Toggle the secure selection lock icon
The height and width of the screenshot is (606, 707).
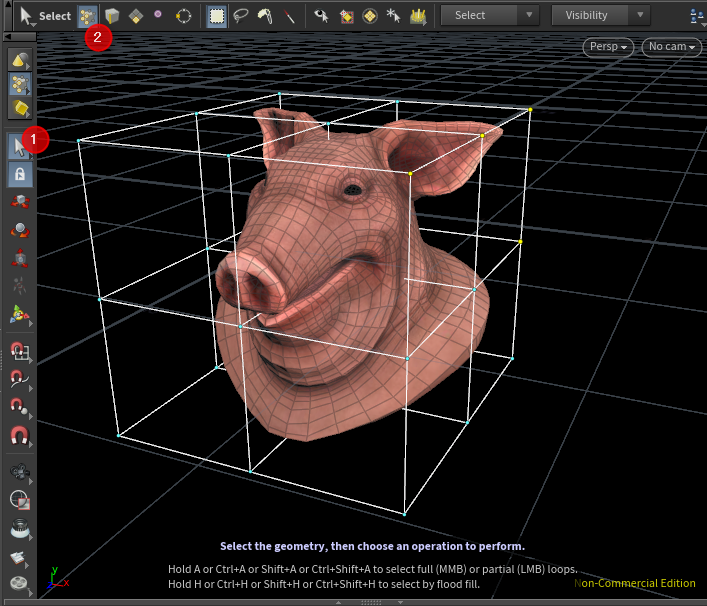20,174
